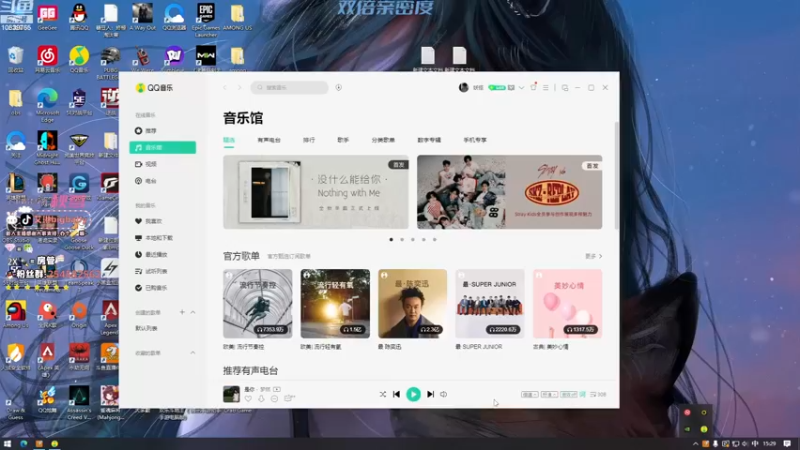The height and width of the screenshot is (450, 800).
Task: Like the current song with heart icon
Action: click(x=248, y=398)
